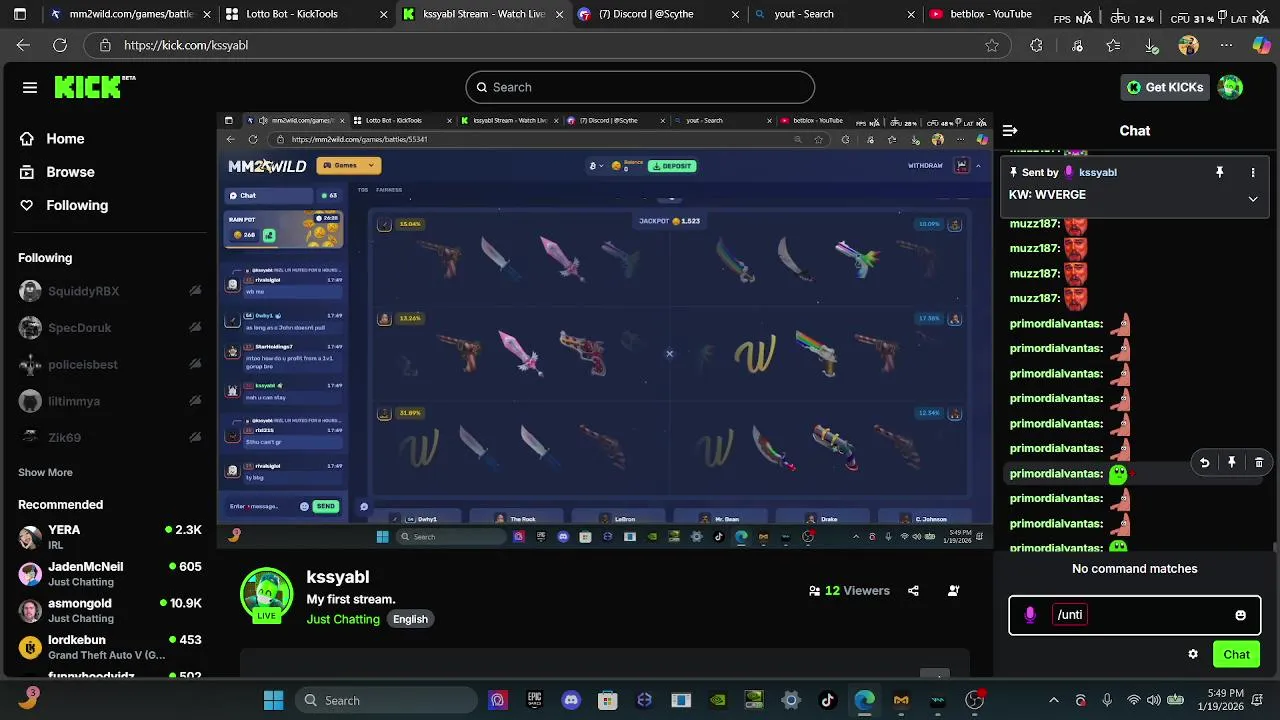Open the emoji picker in chat input
The image size is (1280, 720).
(1240, 615)
